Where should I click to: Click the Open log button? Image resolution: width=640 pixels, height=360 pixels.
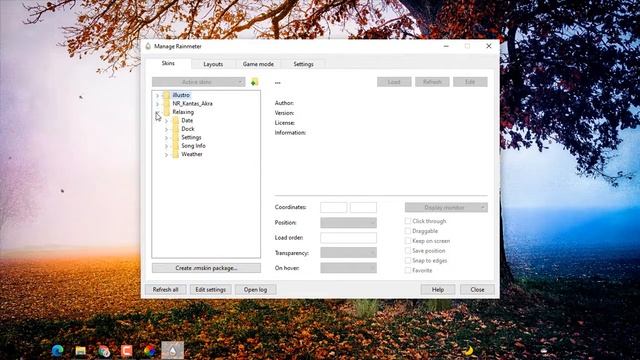[255, 289]
